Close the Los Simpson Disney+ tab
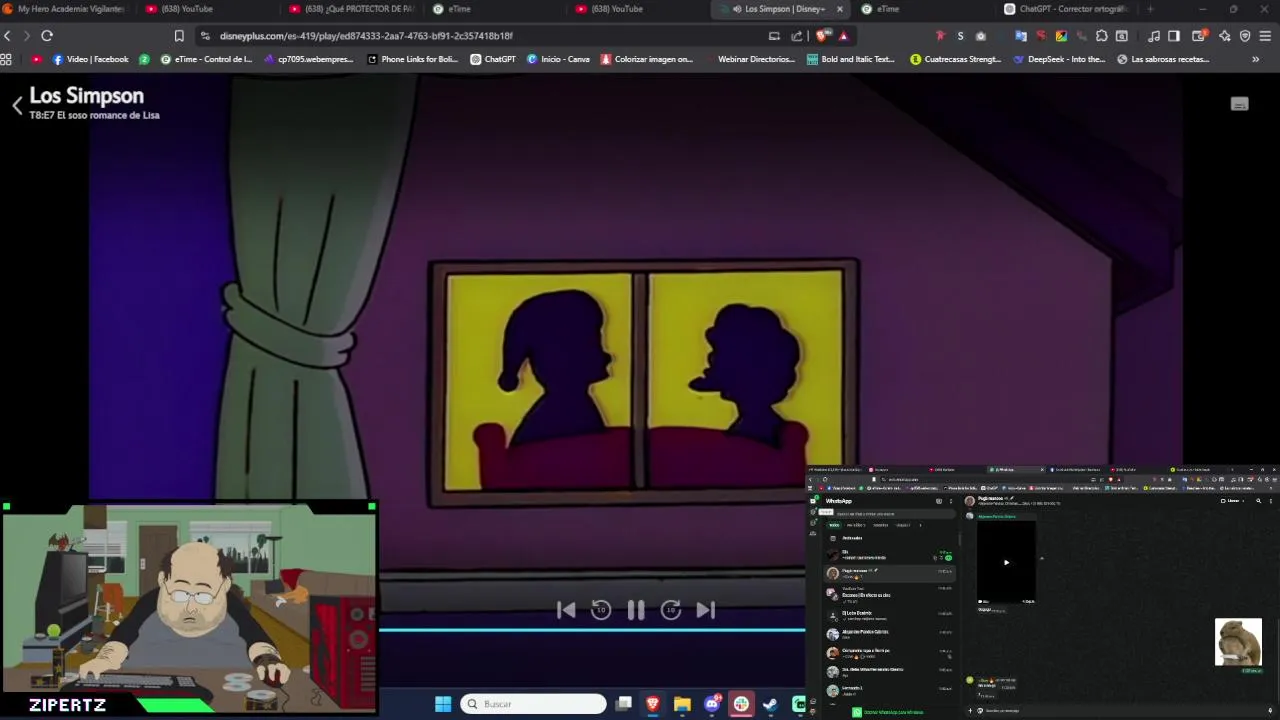The image size is (1280, 720). (840, 9)
